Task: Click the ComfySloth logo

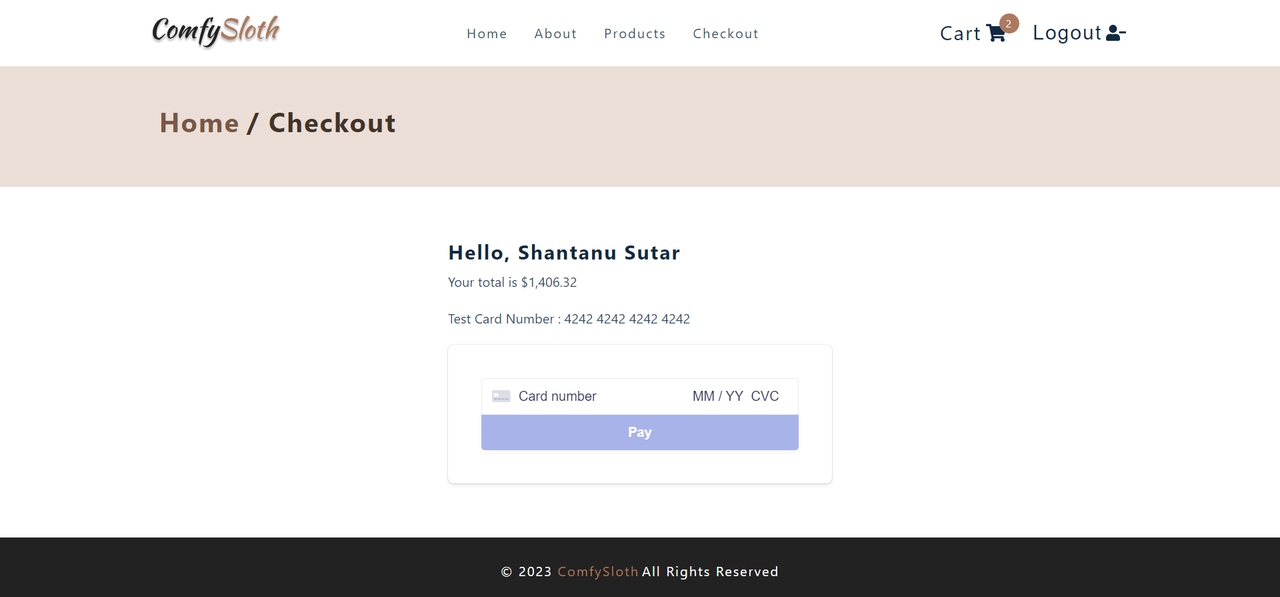Action: pyautogui.click(x=216, y=31)
